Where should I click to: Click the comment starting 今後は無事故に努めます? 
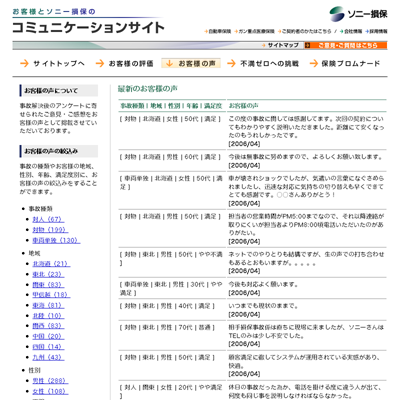[x=305, y=157]
